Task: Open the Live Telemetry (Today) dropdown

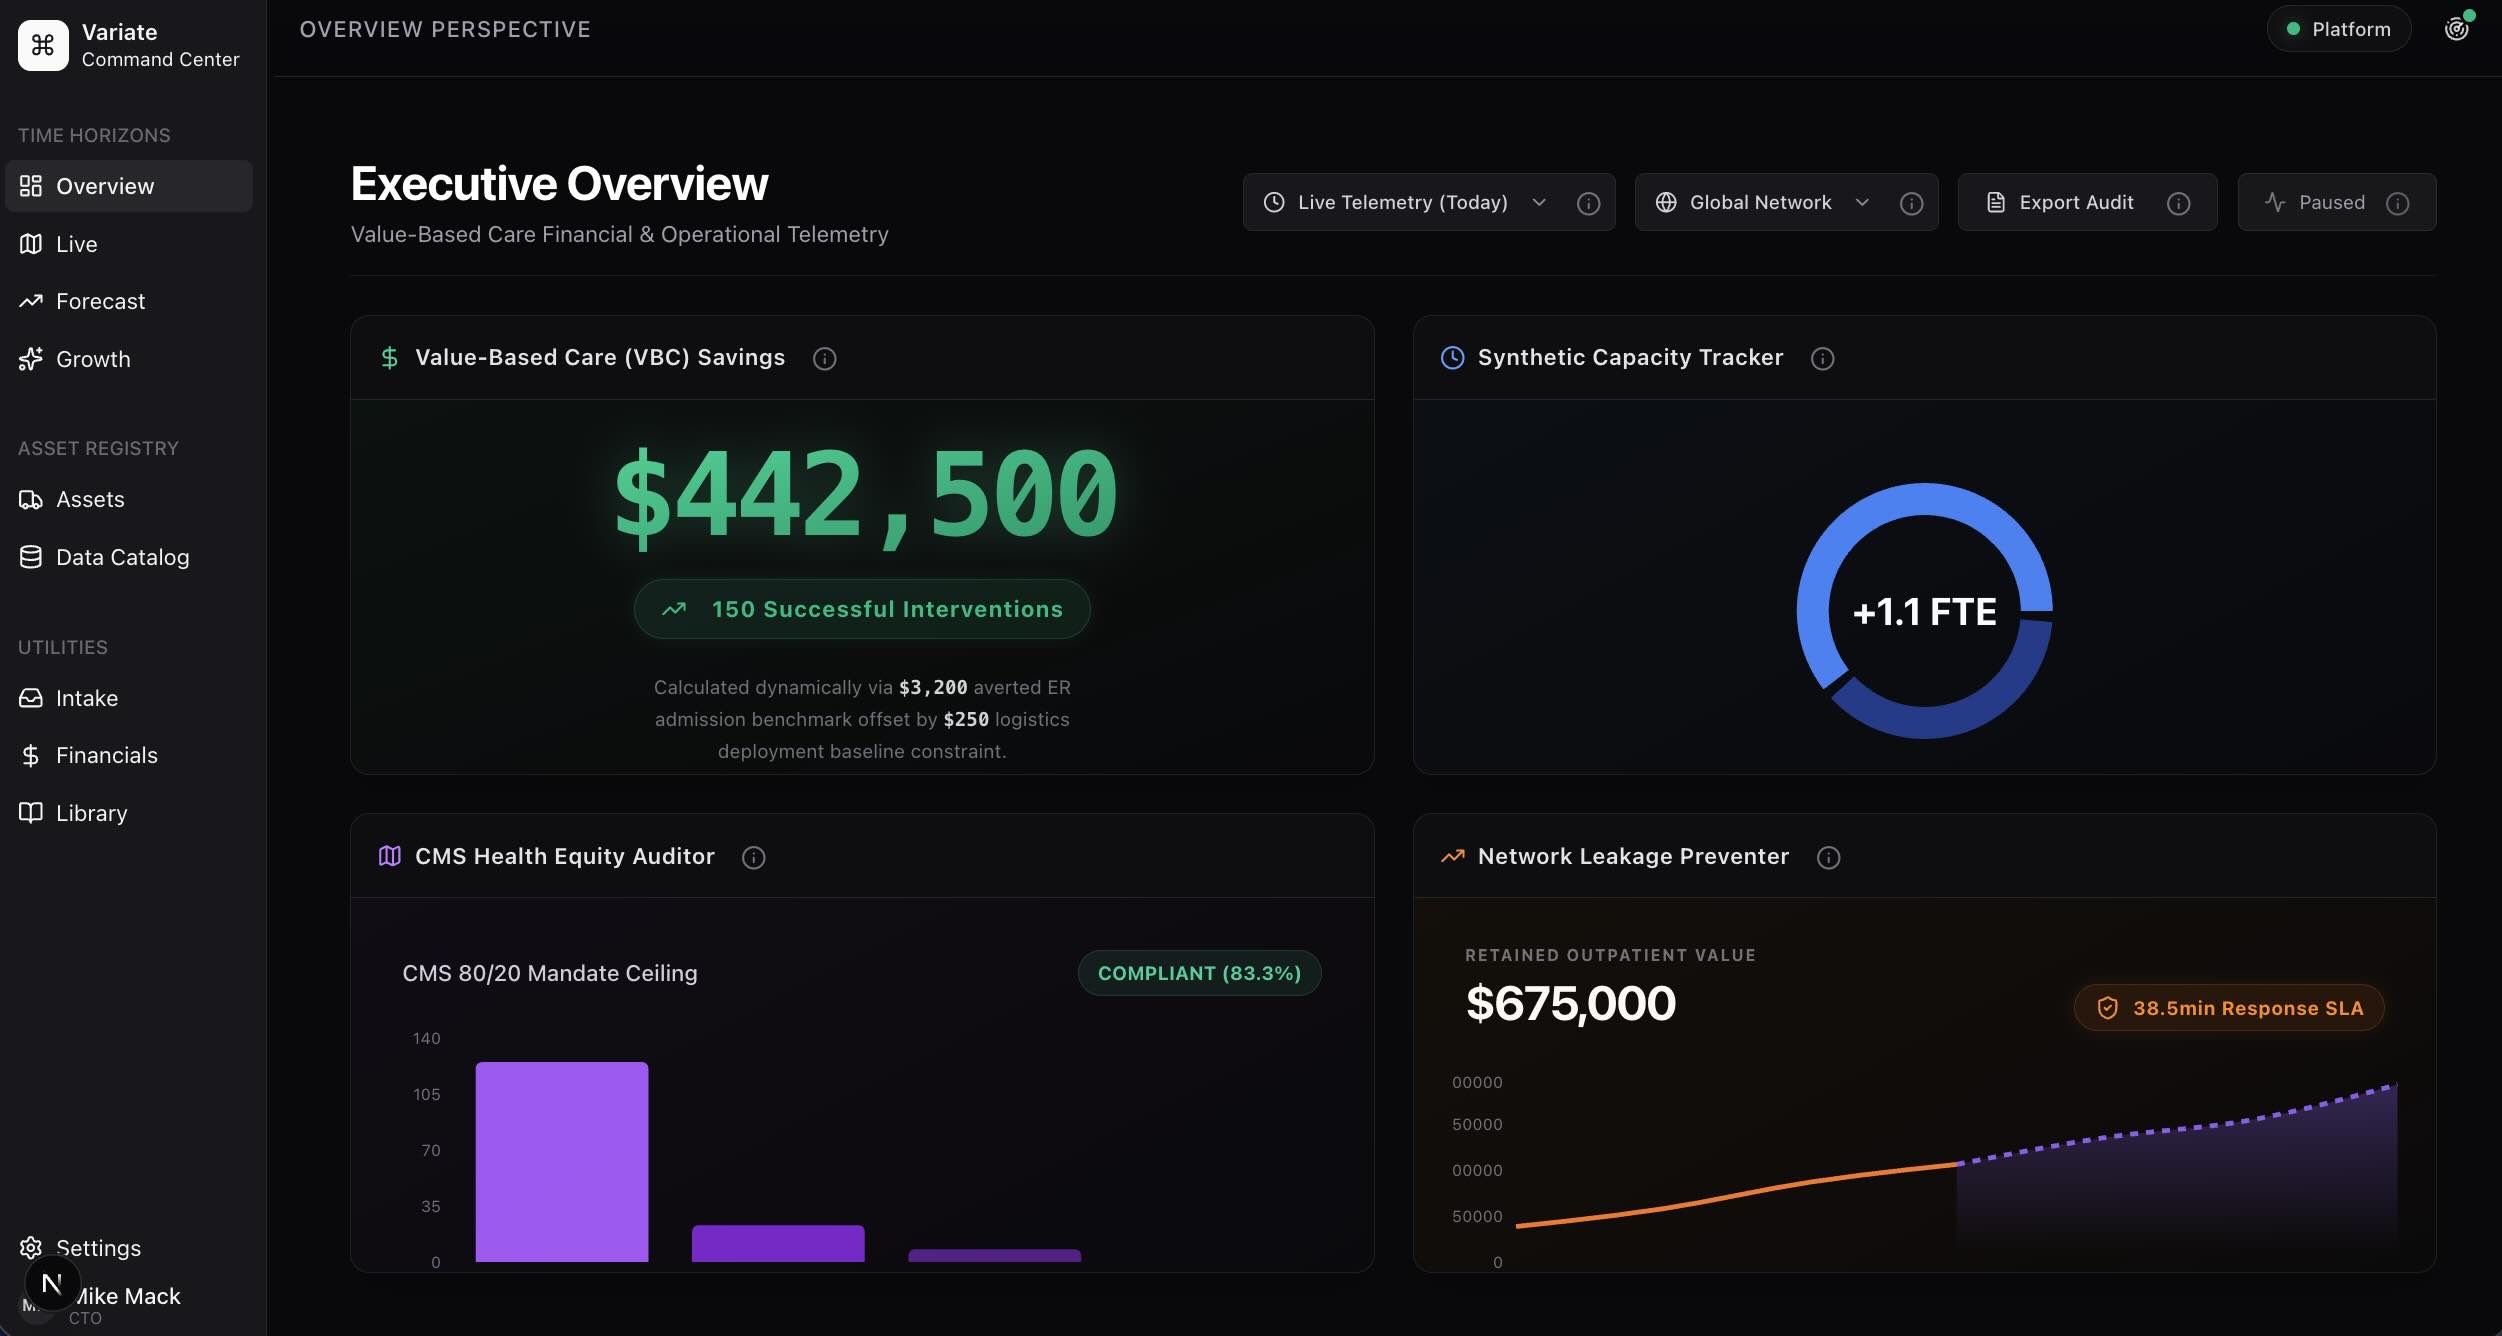Action: (x=1402, y=203)
